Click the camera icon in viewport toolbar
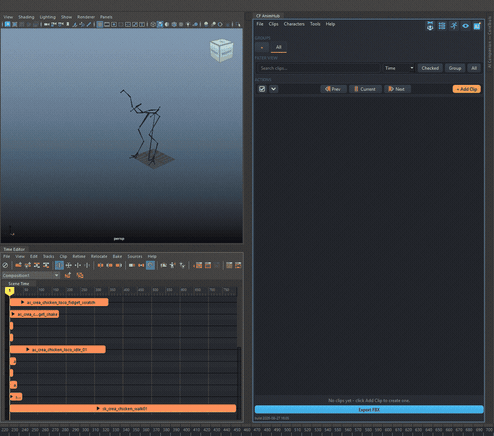Screen dimensions: 494x436 (x=46, y=24)
